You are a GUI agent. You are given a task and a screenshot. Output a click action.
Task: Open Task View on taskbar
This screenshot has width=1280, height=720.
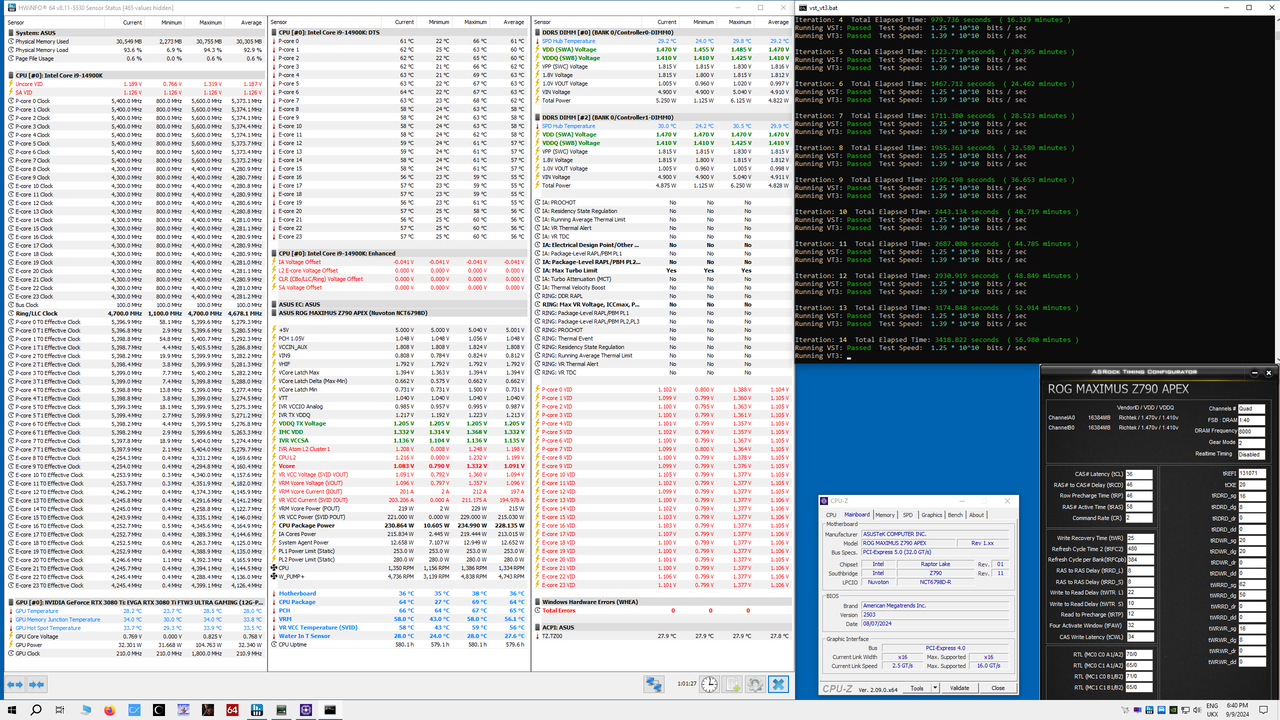(x=61, y=709)
